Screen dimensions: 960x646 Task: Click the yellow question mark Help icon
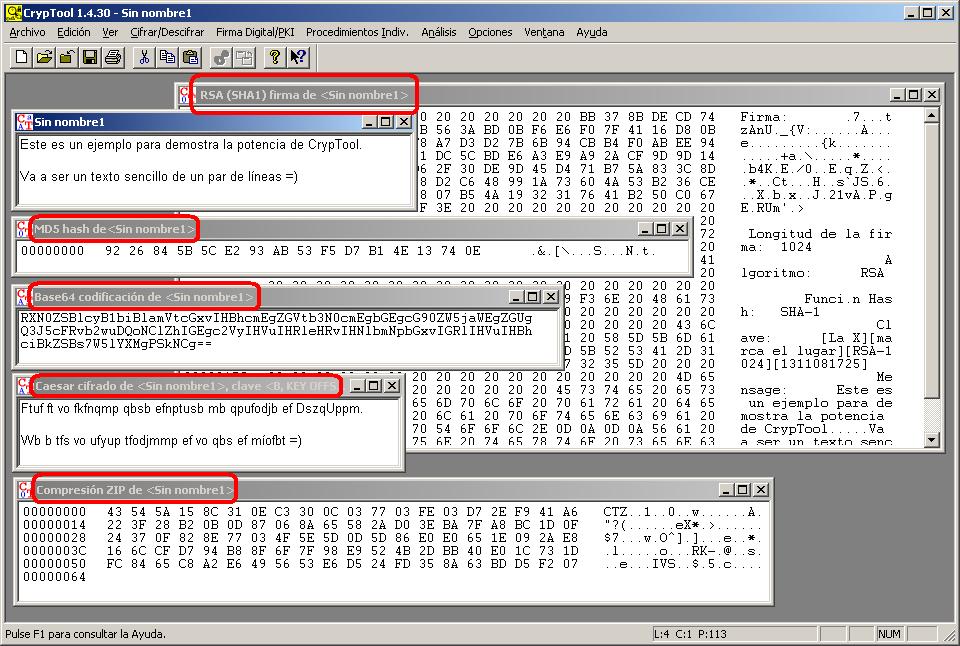click(x=274, y=58)
